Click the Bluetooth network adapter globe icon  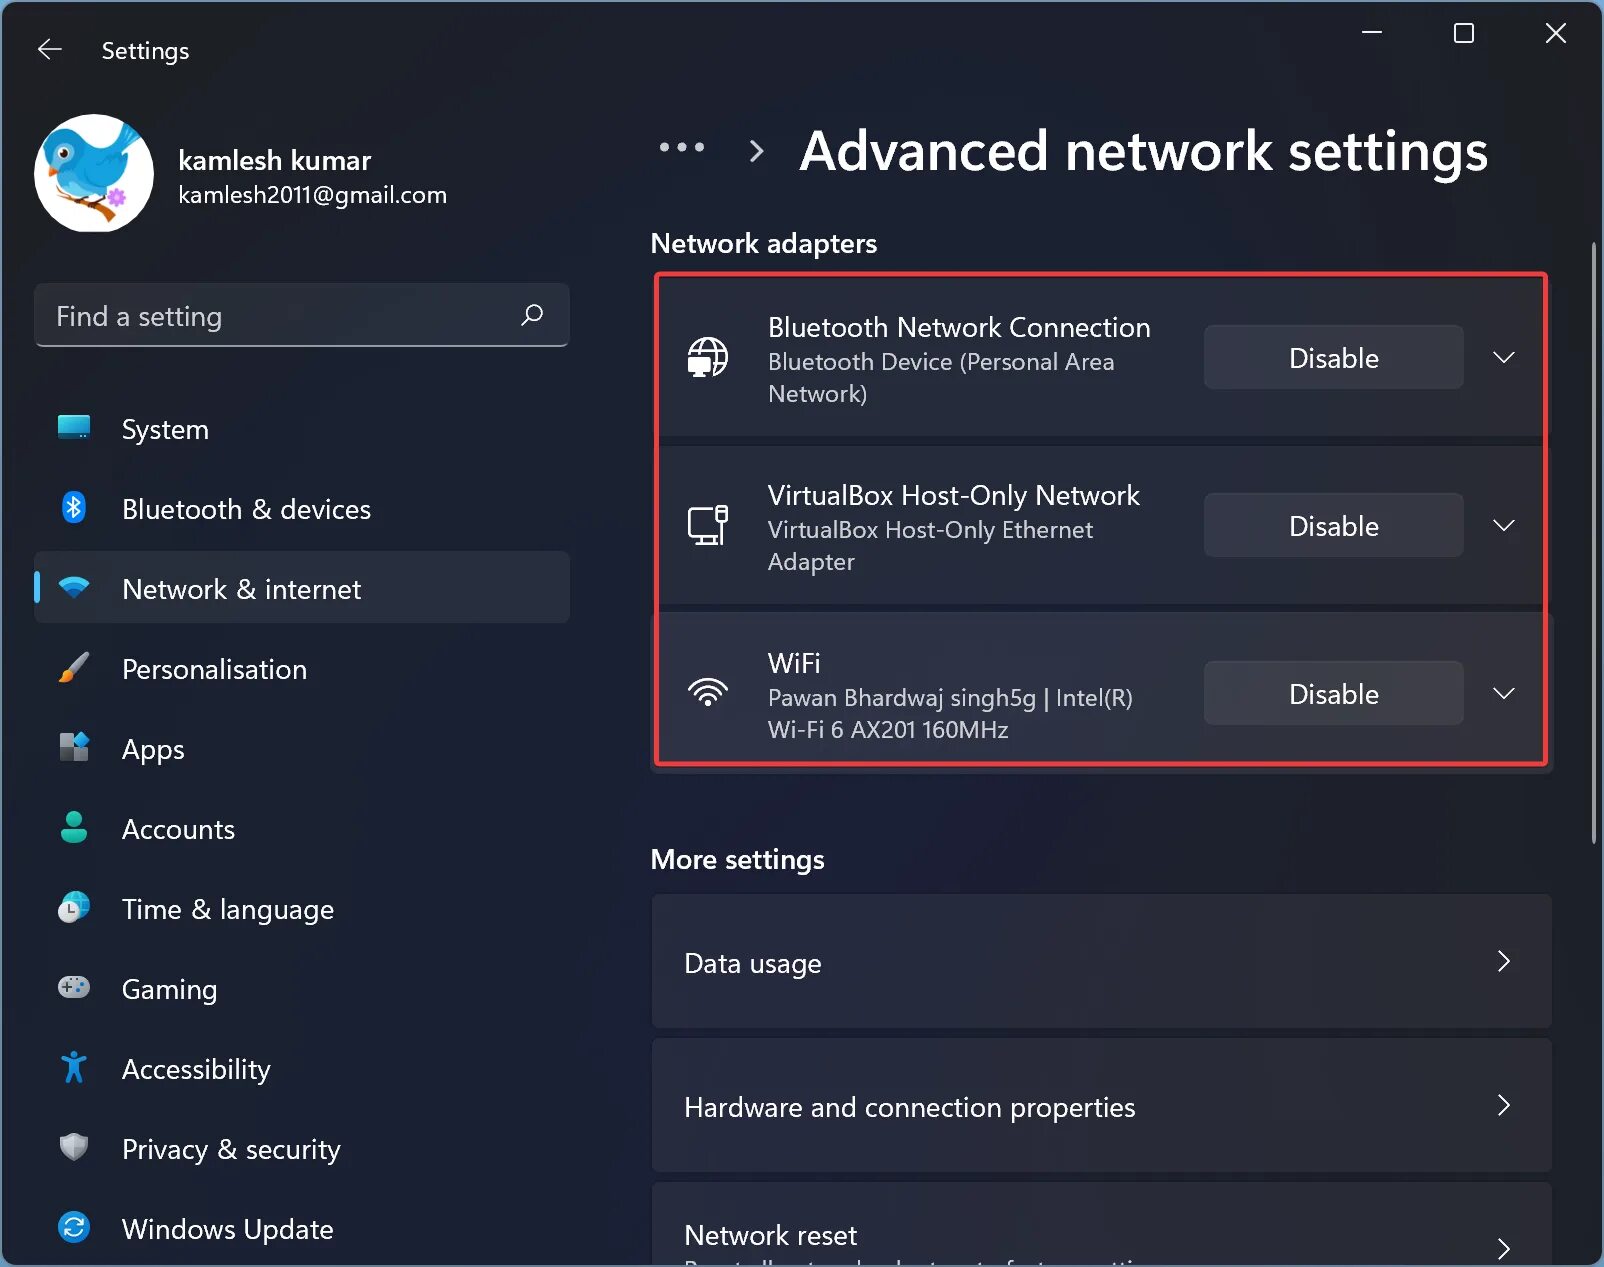point(708,357)
